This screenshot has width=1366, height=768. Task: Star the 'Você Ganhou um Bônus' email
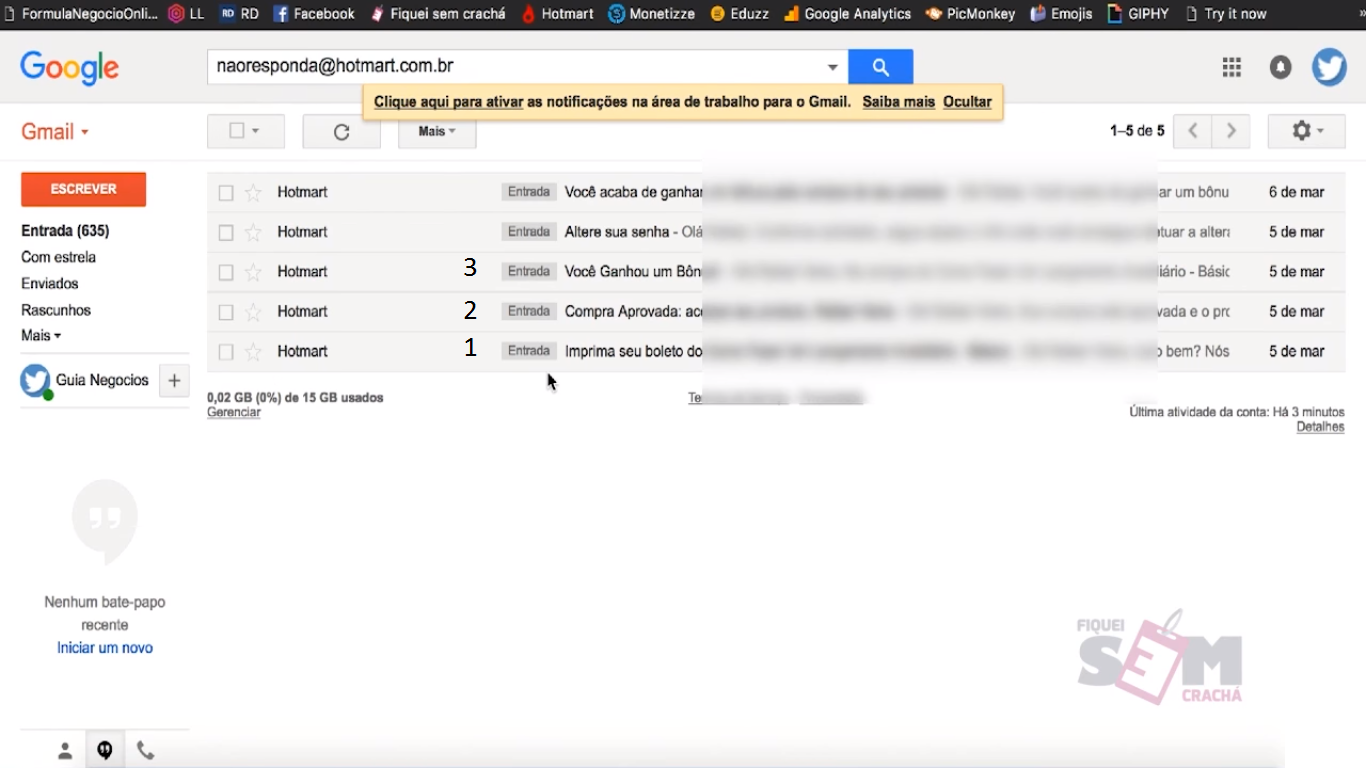click(x=253, y=272)
